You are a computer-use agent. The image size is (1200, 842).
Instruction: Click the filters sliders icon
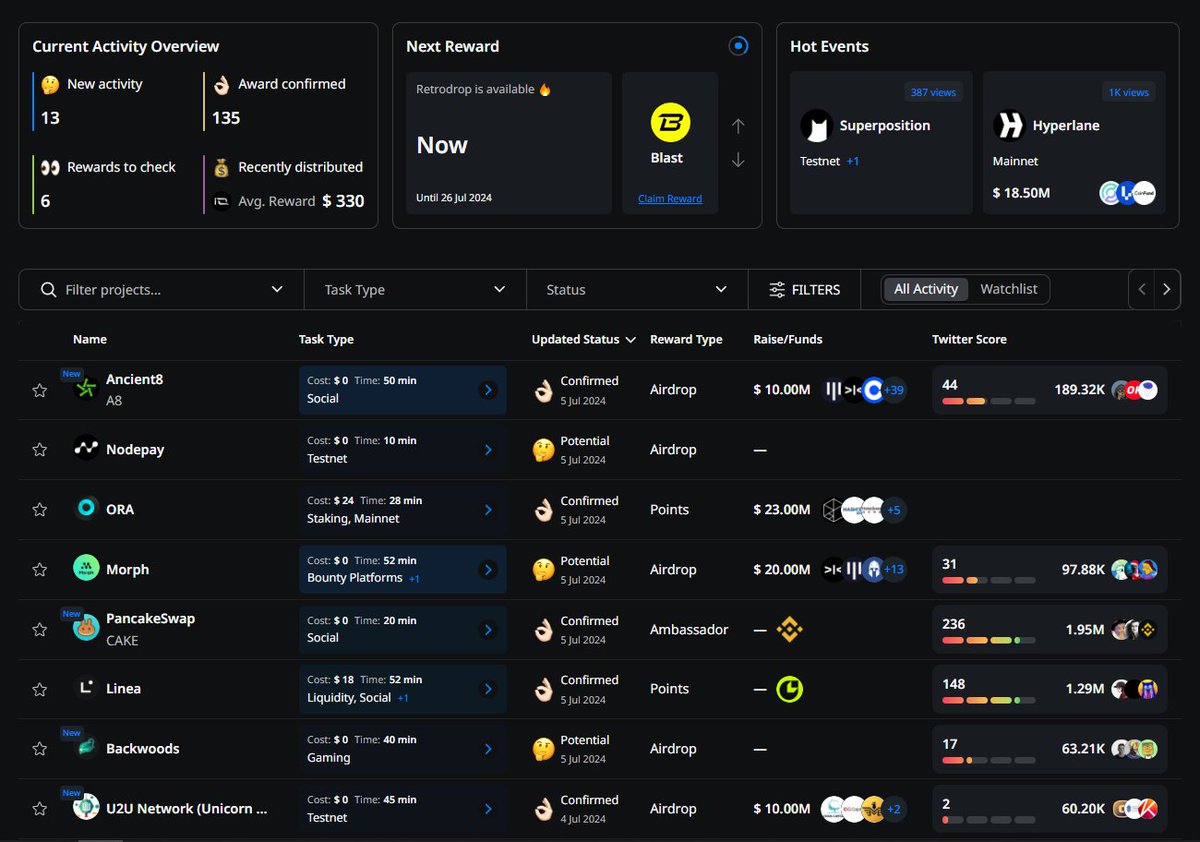pyautogui.click(x=777, y=290)
